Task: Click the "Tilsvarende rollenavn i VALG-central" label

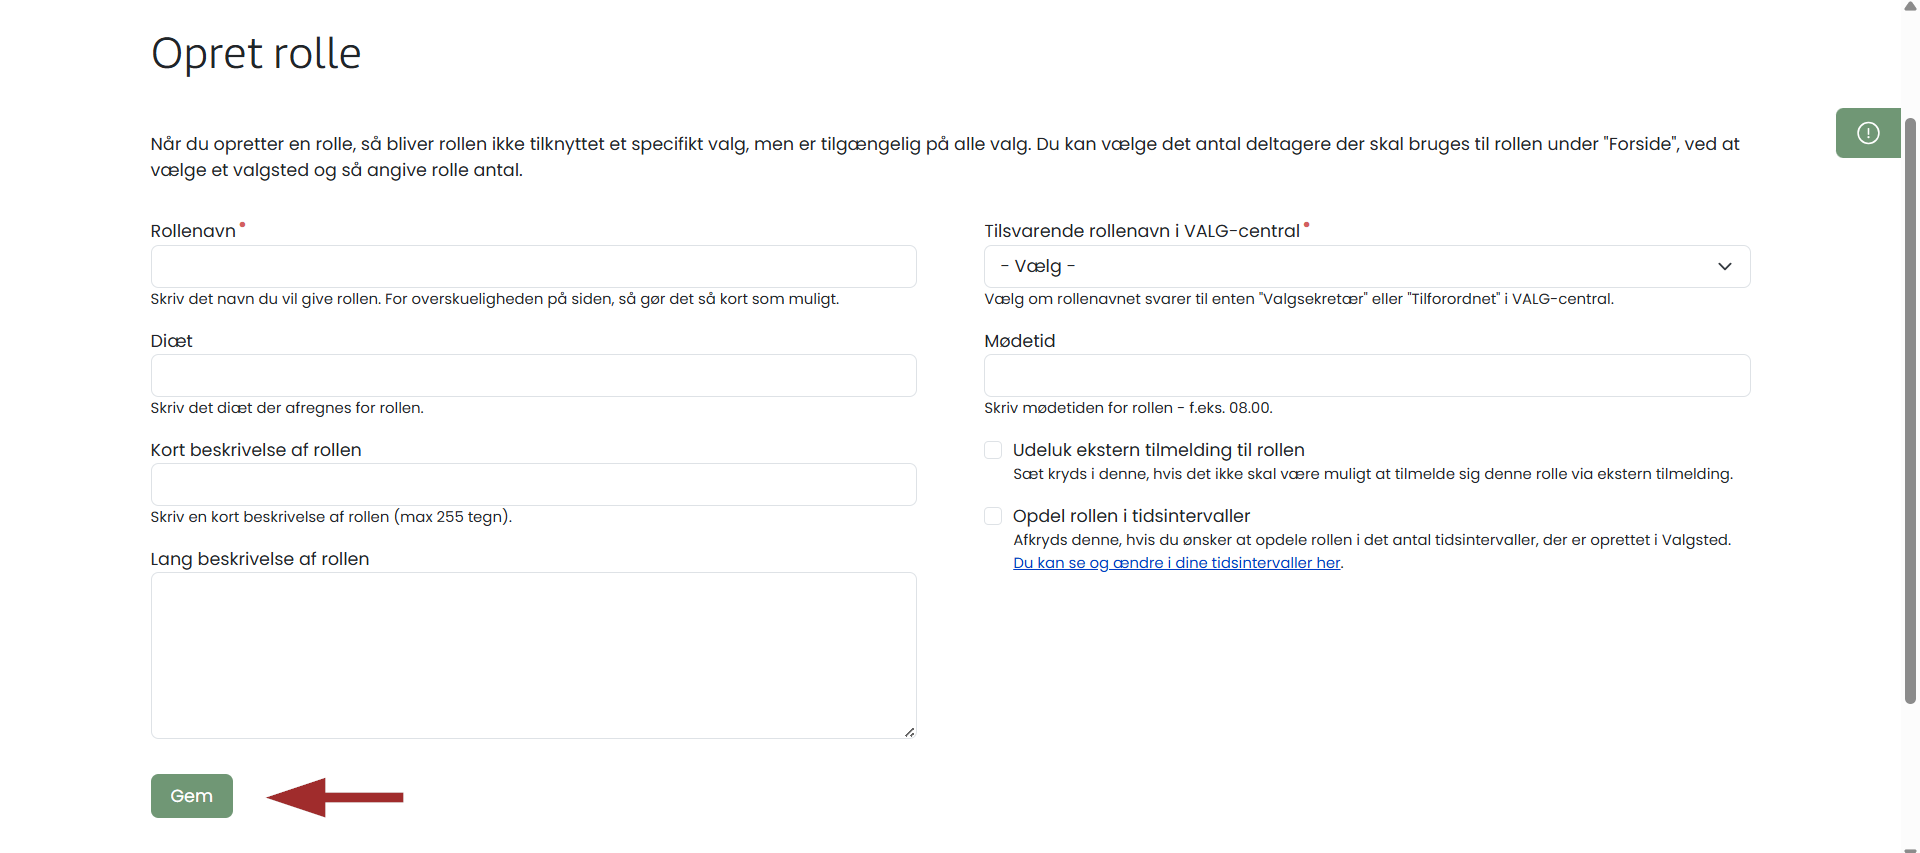Action: point(1141,231)
